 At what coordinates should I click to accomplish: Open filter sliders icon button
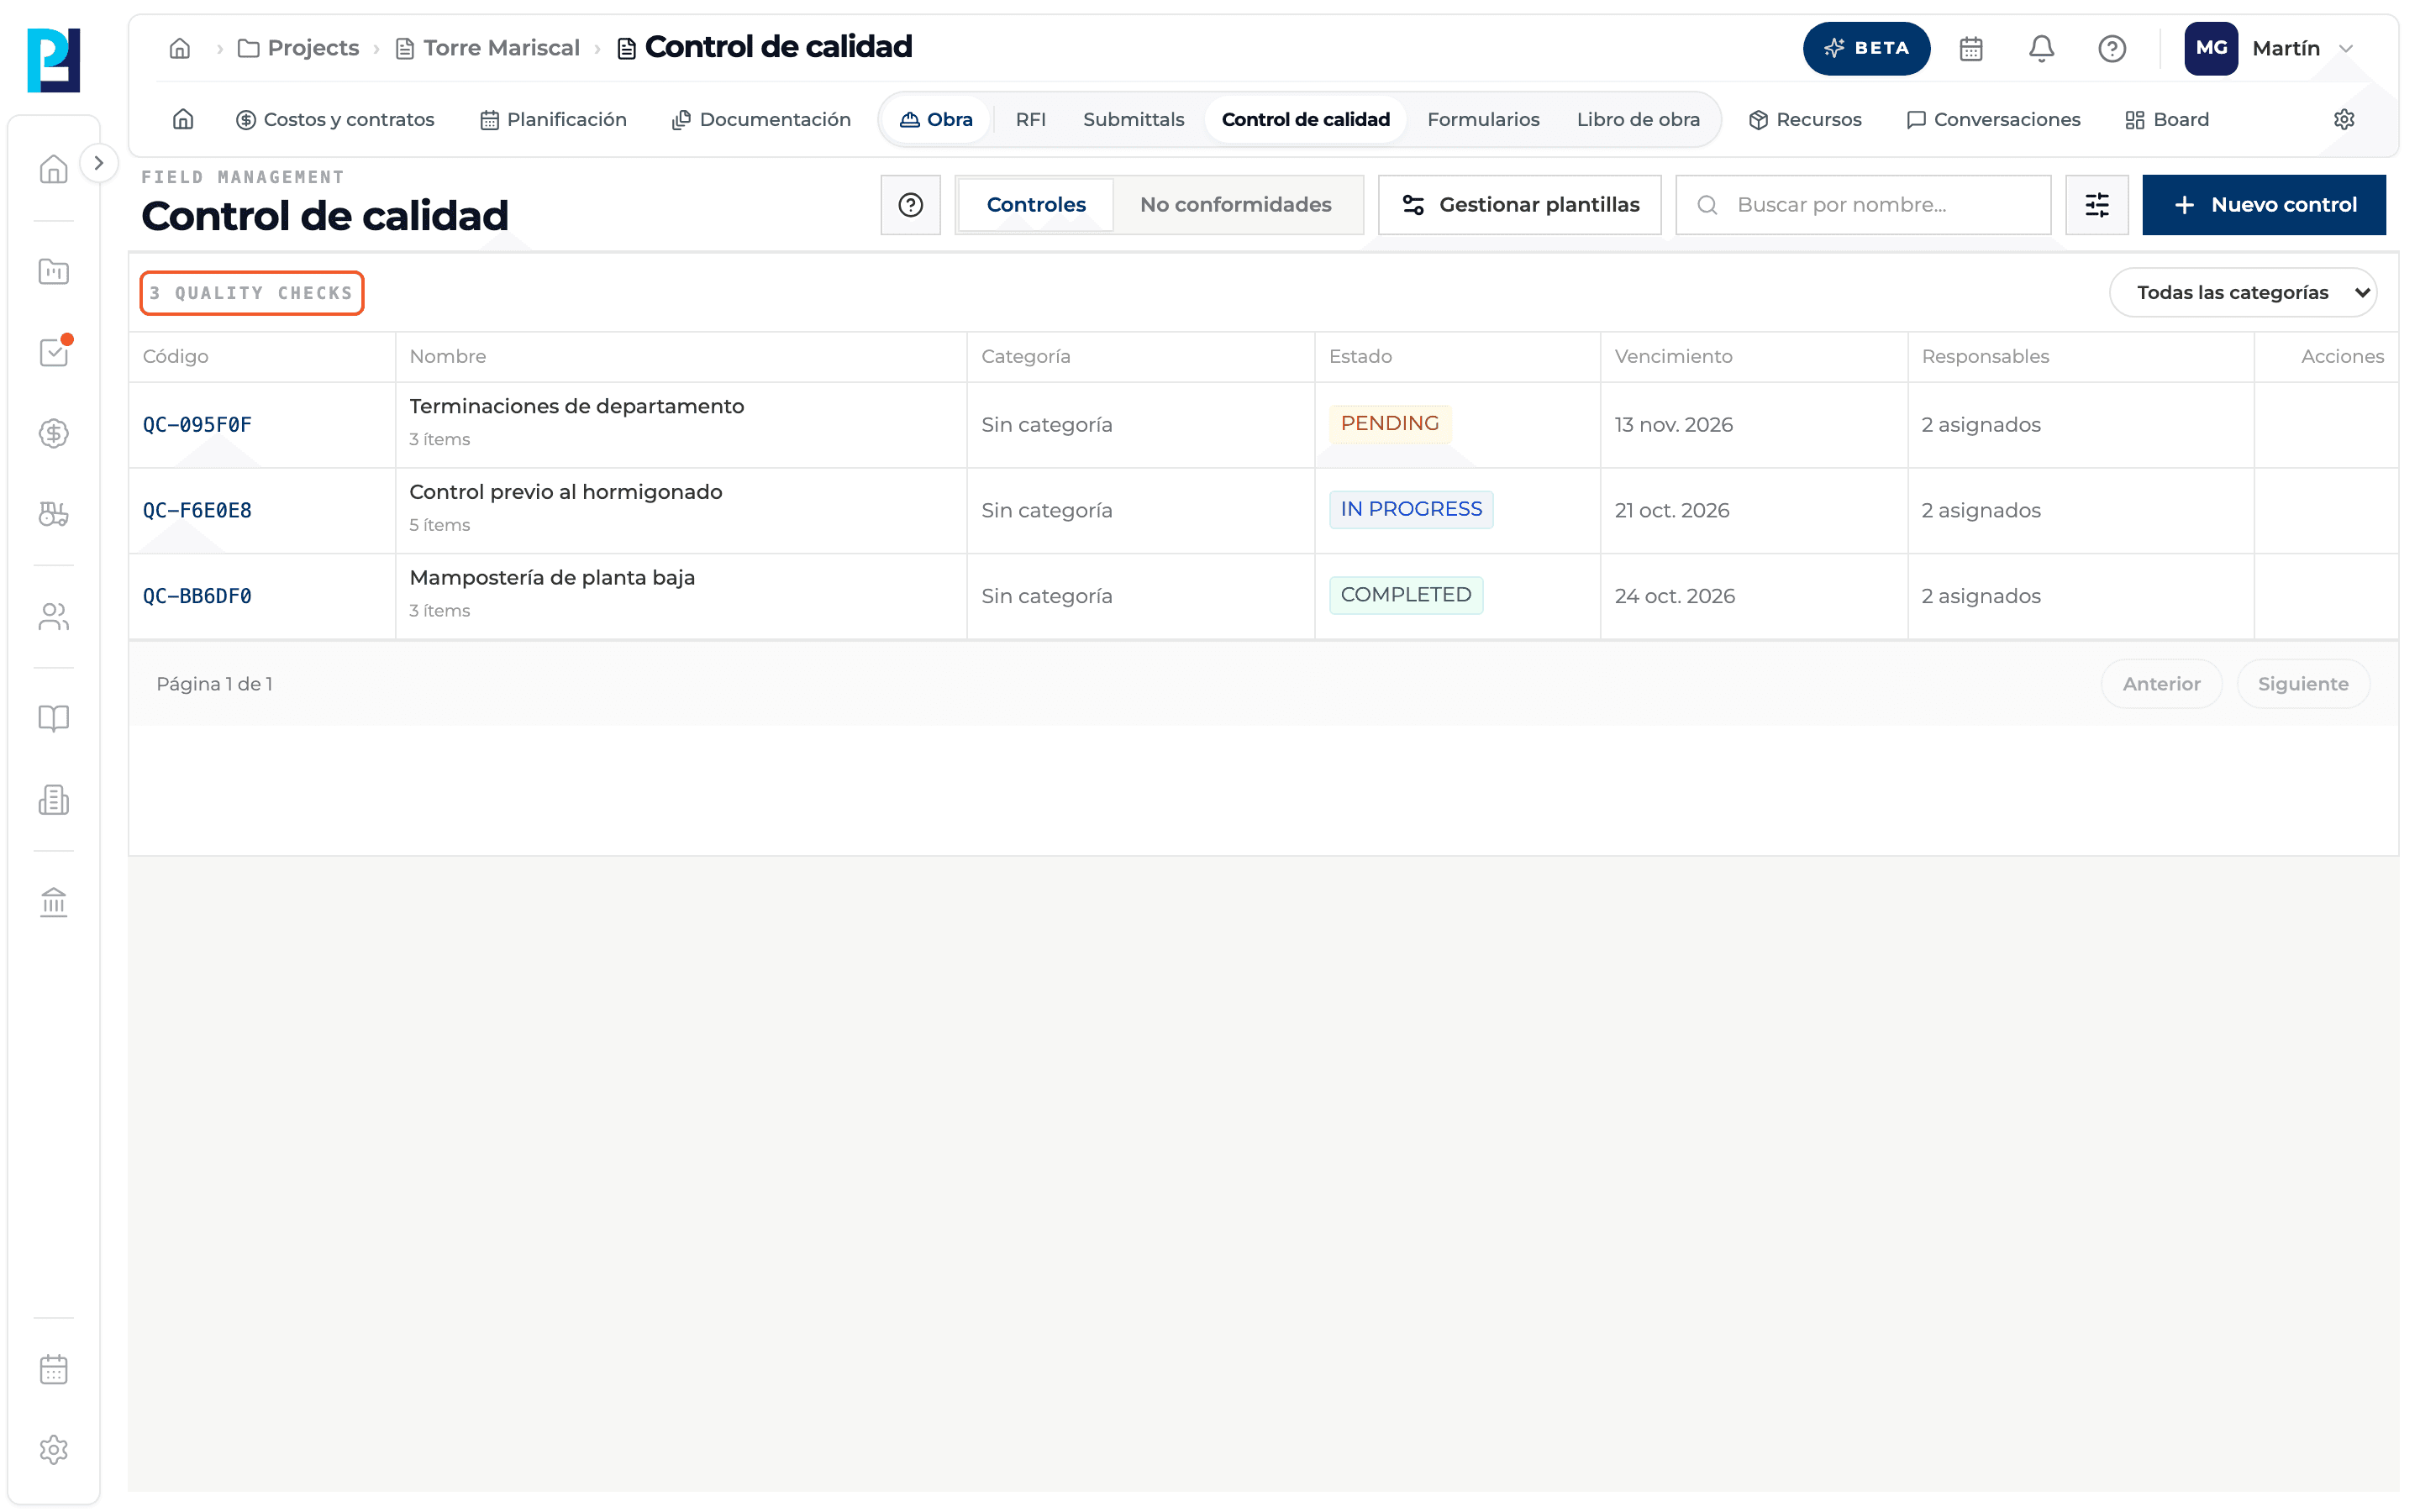[x=2097, y=205]
